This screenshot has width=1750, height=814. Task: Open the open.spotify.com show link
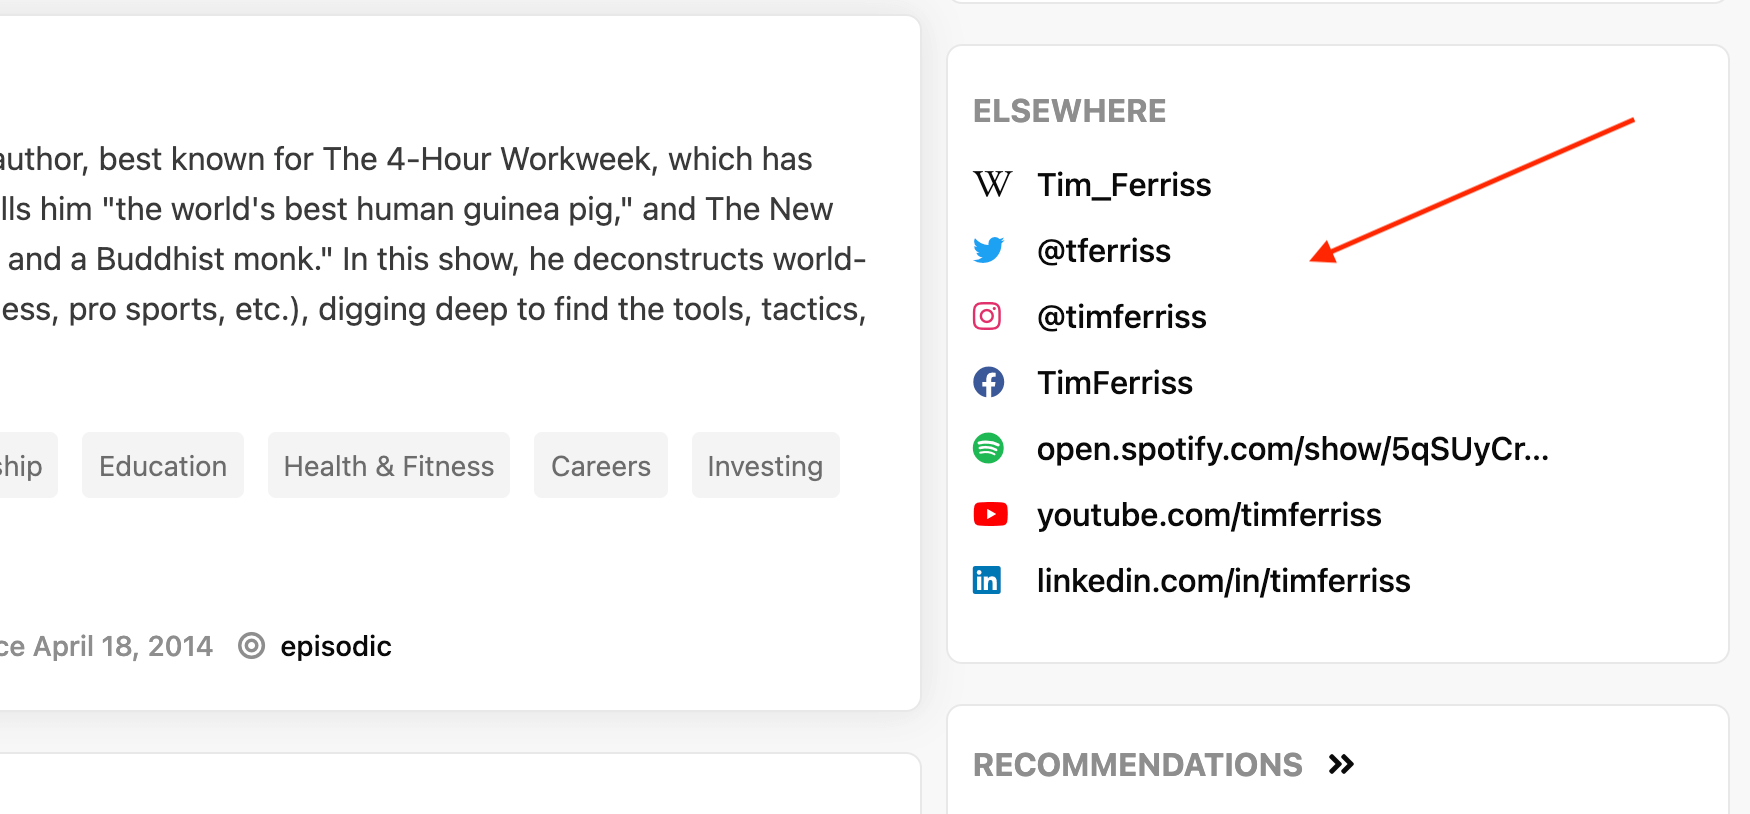(x=1293, y=449)
